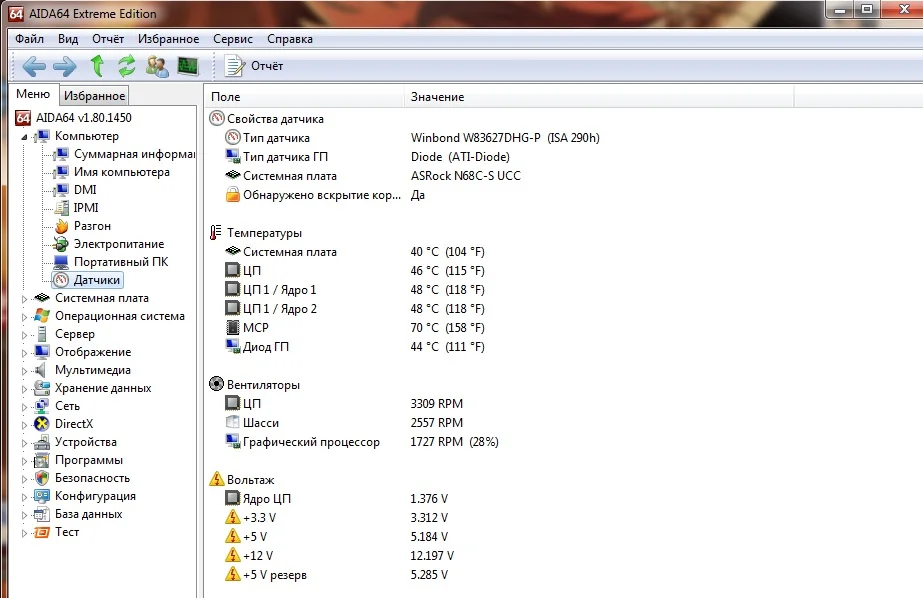The height and width of the screenshot is (598, 923).
Task: Expand the DirectX tree node
Action: (x=24, y=425)
